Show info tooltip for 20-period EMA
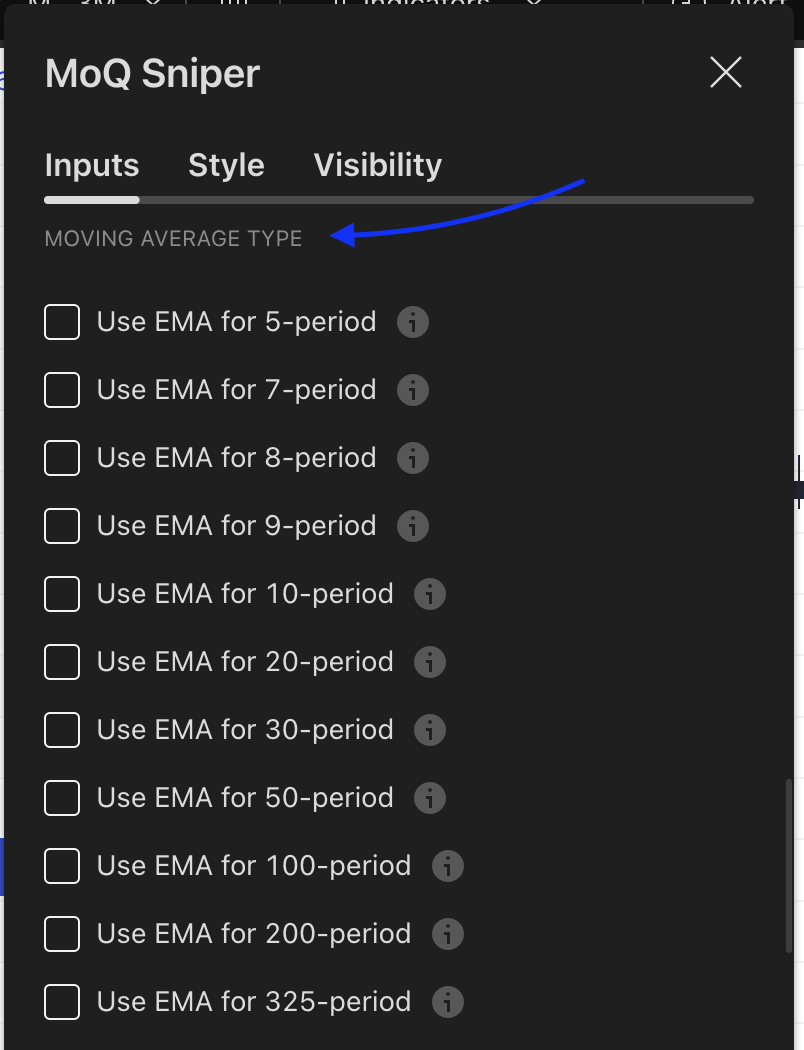This screenshot has width=804, height=1050. (430, 662)
